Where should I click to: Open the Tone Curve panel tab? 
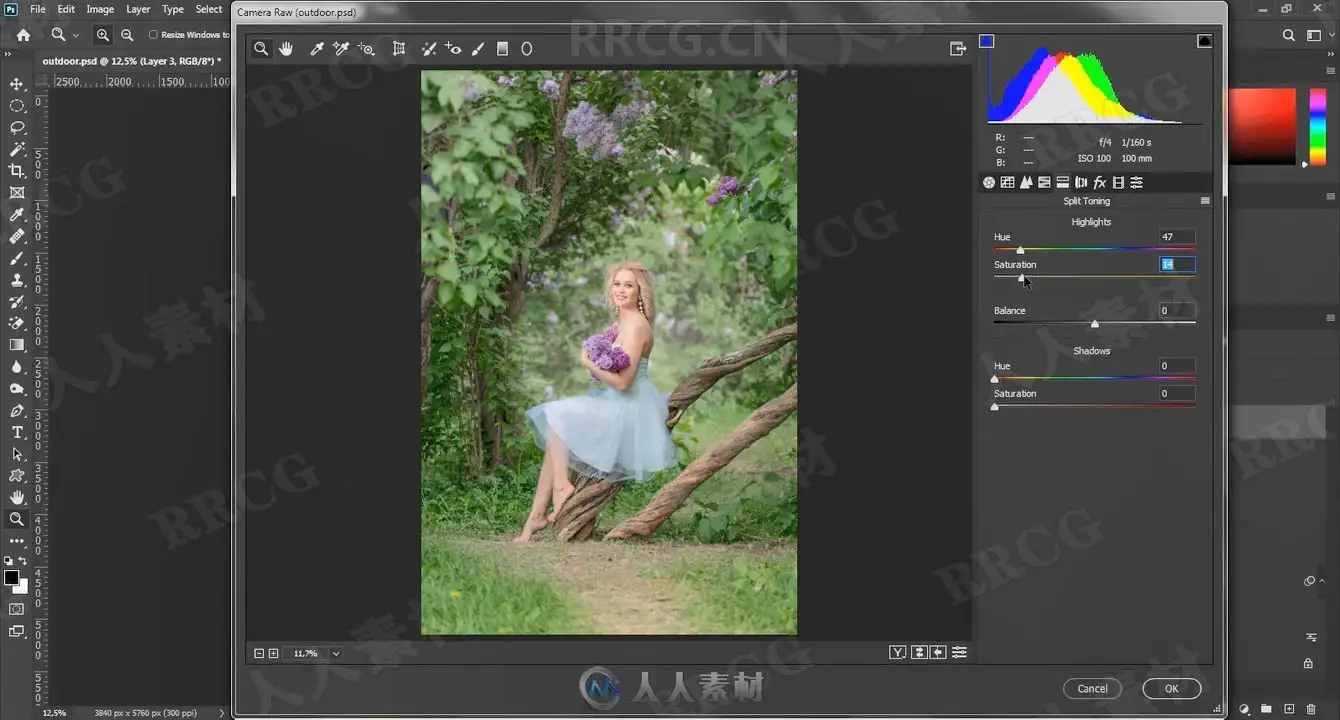coord(1007,182)
